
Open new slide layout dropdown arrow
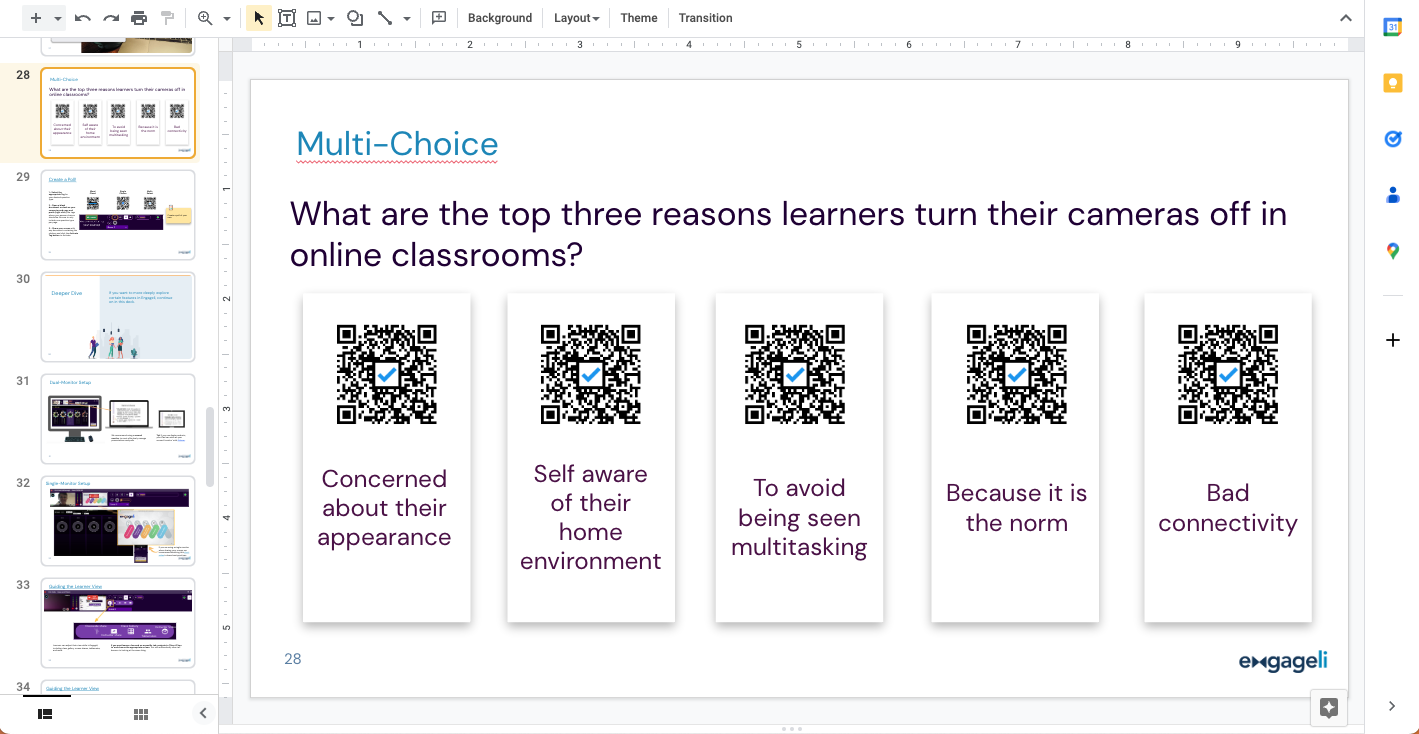coord(58,18)
